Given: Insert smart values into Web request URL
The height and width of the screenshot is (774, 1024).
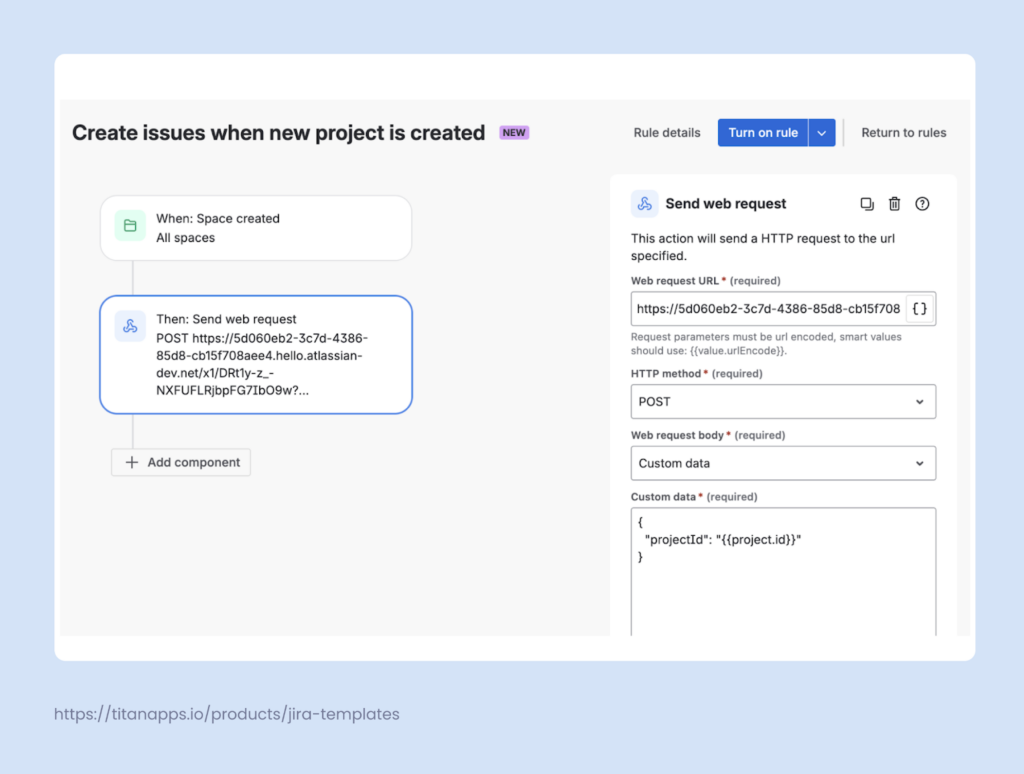Looking at the screenshot, I should tap(919, 308).
